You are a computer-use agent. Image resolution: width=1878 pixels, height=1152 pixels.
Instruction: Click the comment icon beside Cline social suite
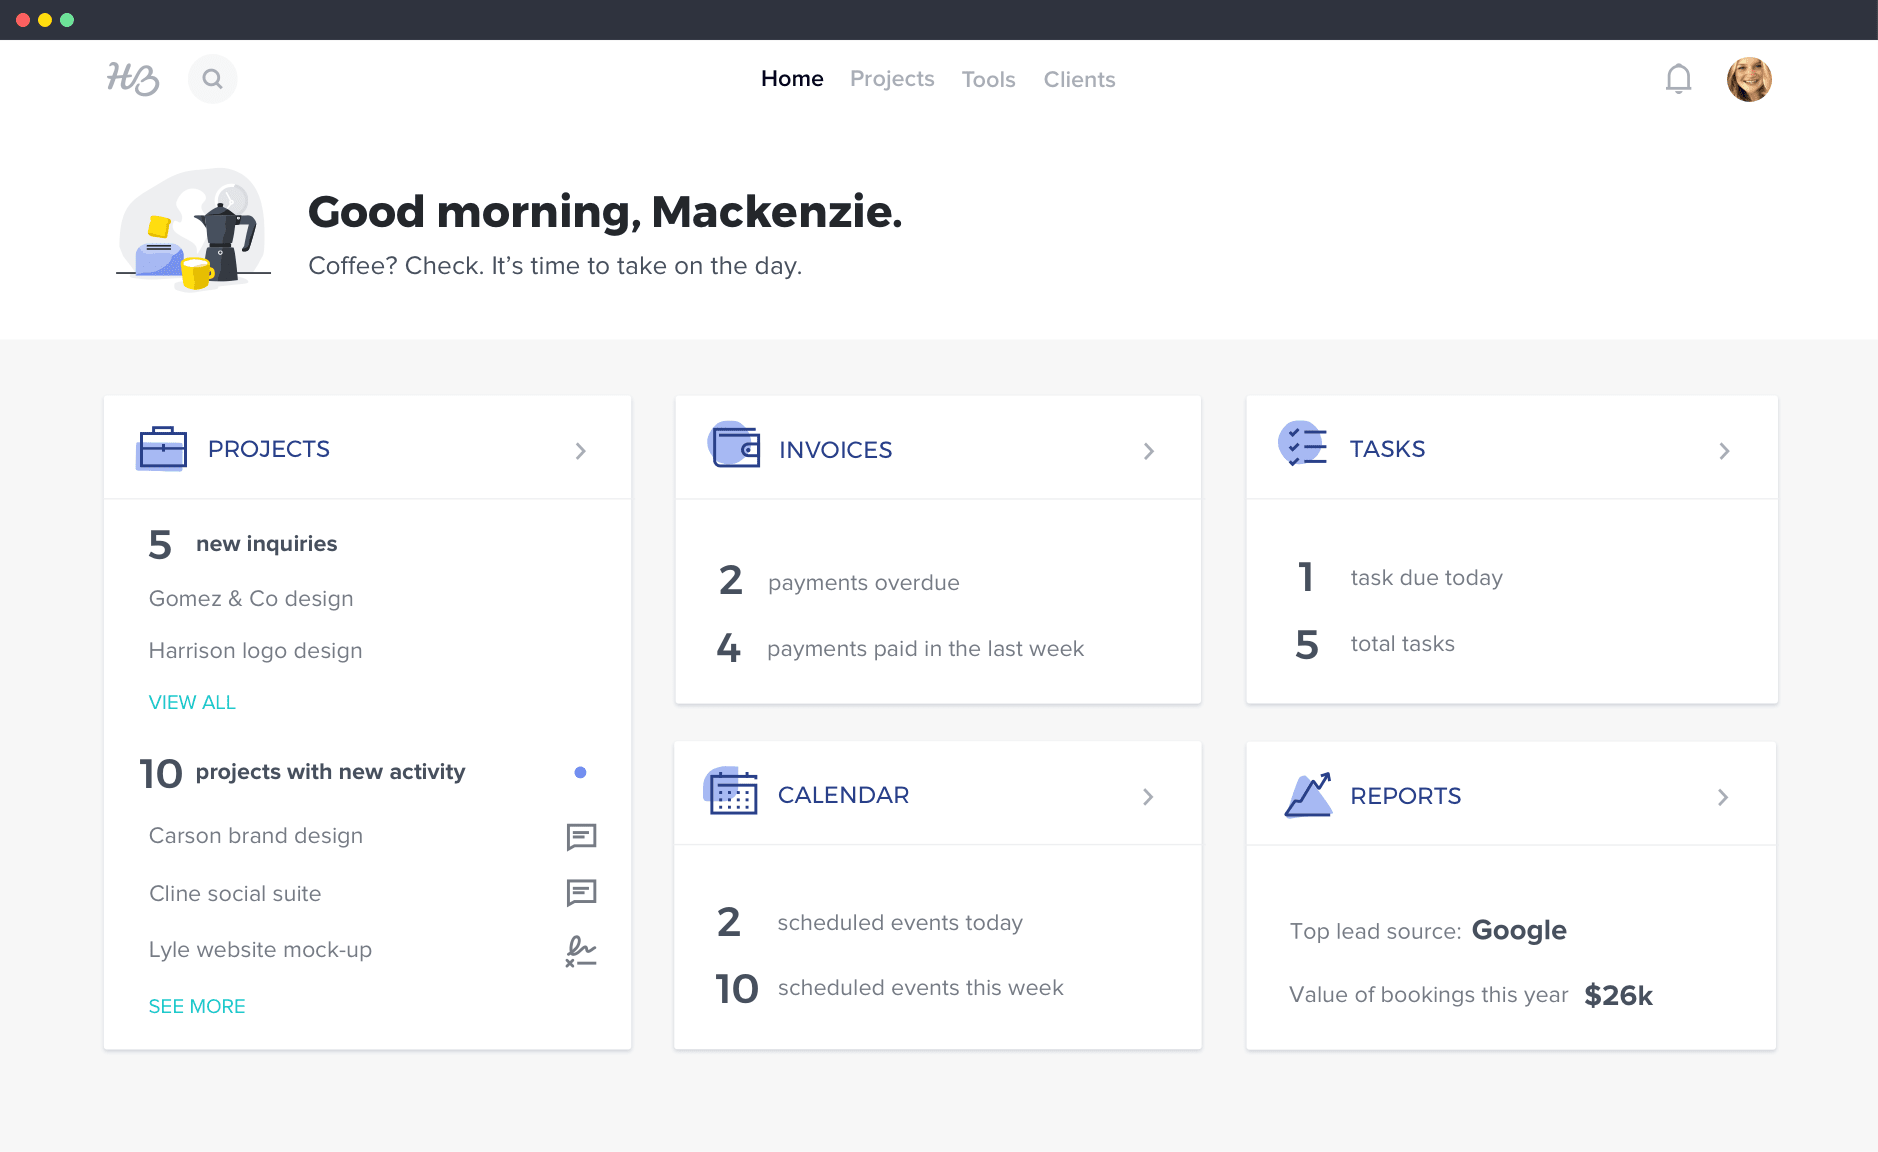[x=581, y=893]
